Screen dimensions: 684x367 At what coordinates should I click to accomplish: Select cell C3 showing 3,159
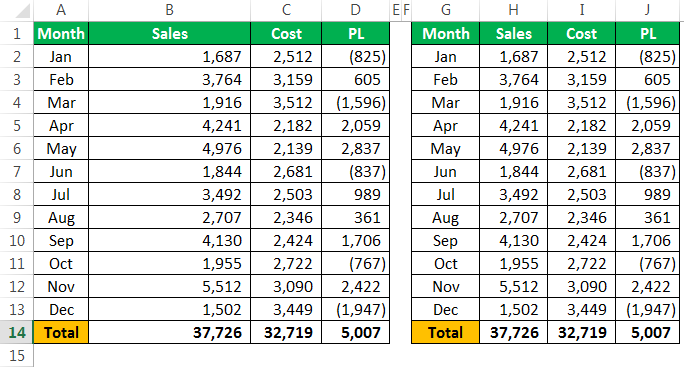click(286, 79)
